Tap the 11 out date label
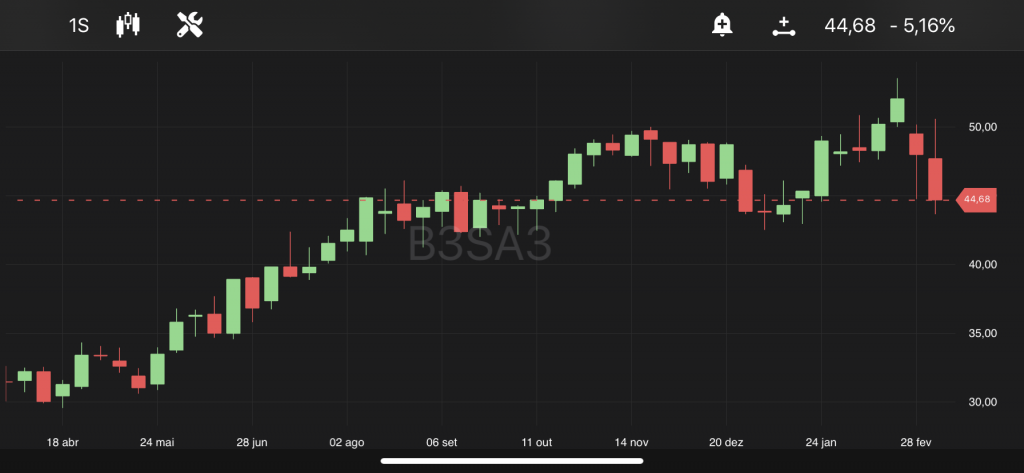 click(536, 442)
